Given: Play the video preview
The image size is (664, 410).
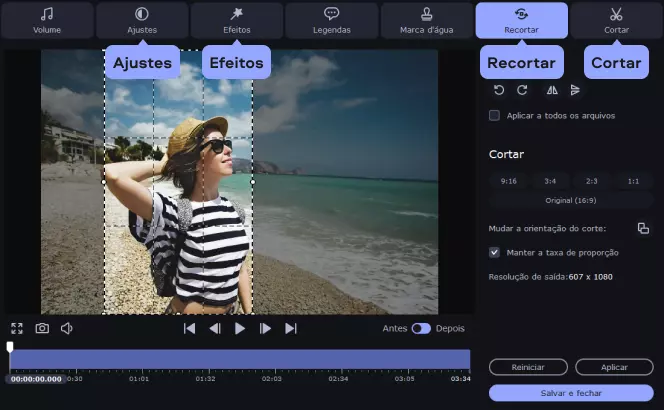Looking at the screenshot, I should coord(240,328).
